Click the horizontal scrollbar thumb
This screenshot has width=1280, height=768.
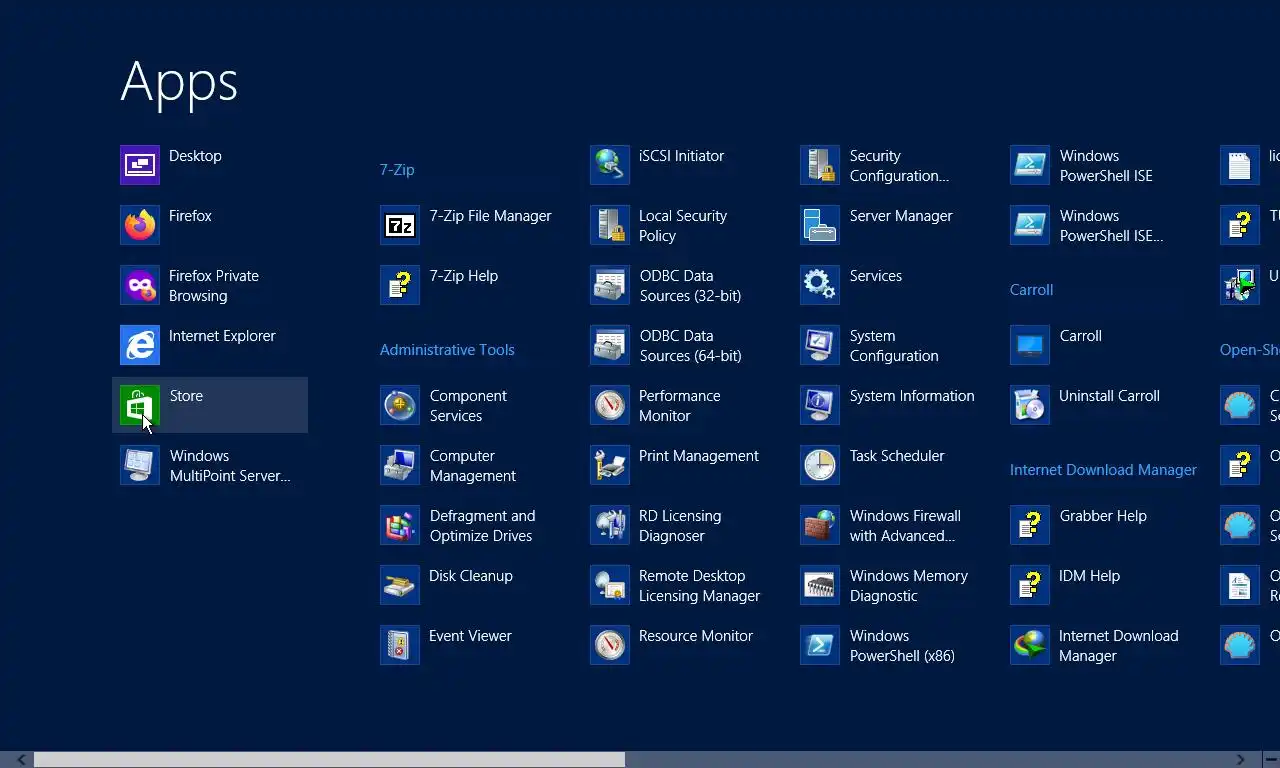pos(330,760)
